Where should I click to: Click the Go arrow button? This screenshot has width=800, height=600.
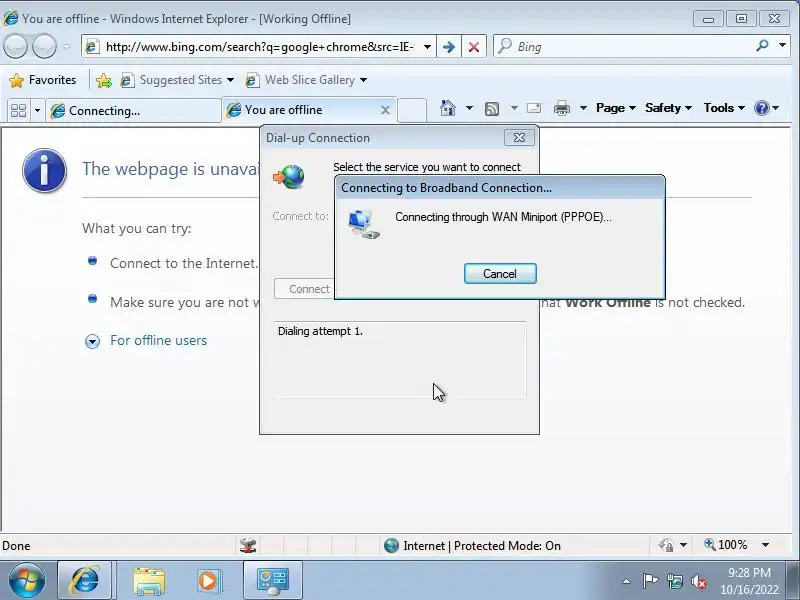click(449, 47)
